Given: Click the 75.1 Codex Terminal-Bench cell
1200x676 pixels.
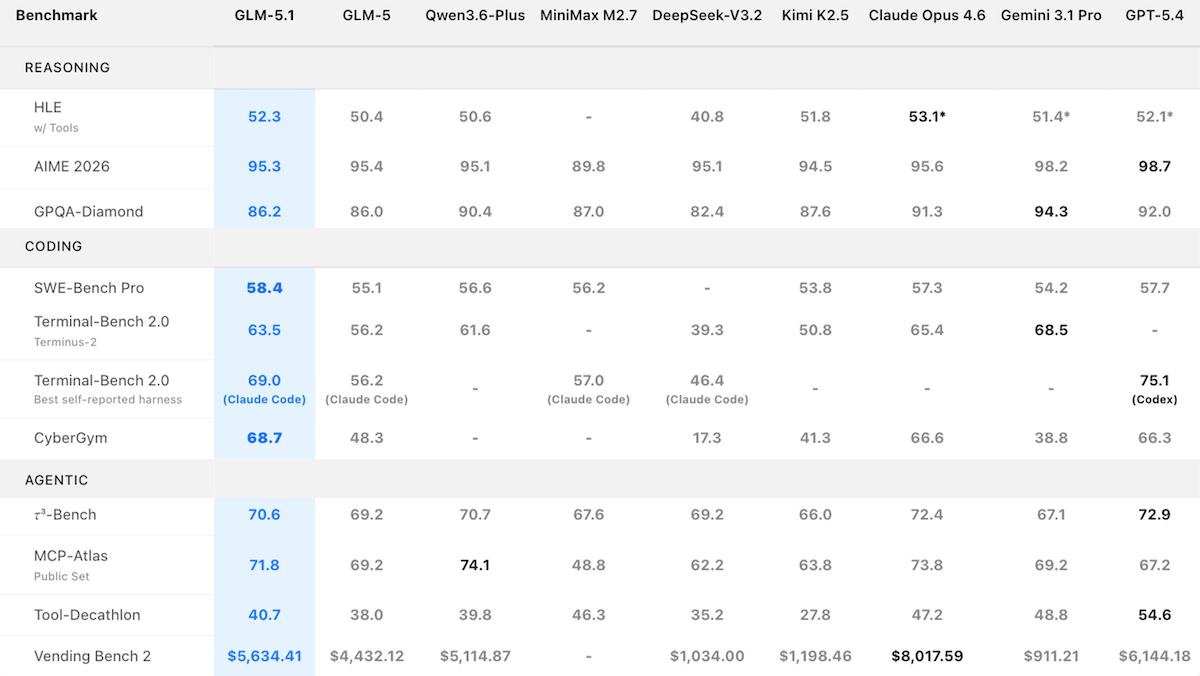Looking at the screenshot, I should coord(1154,388).
